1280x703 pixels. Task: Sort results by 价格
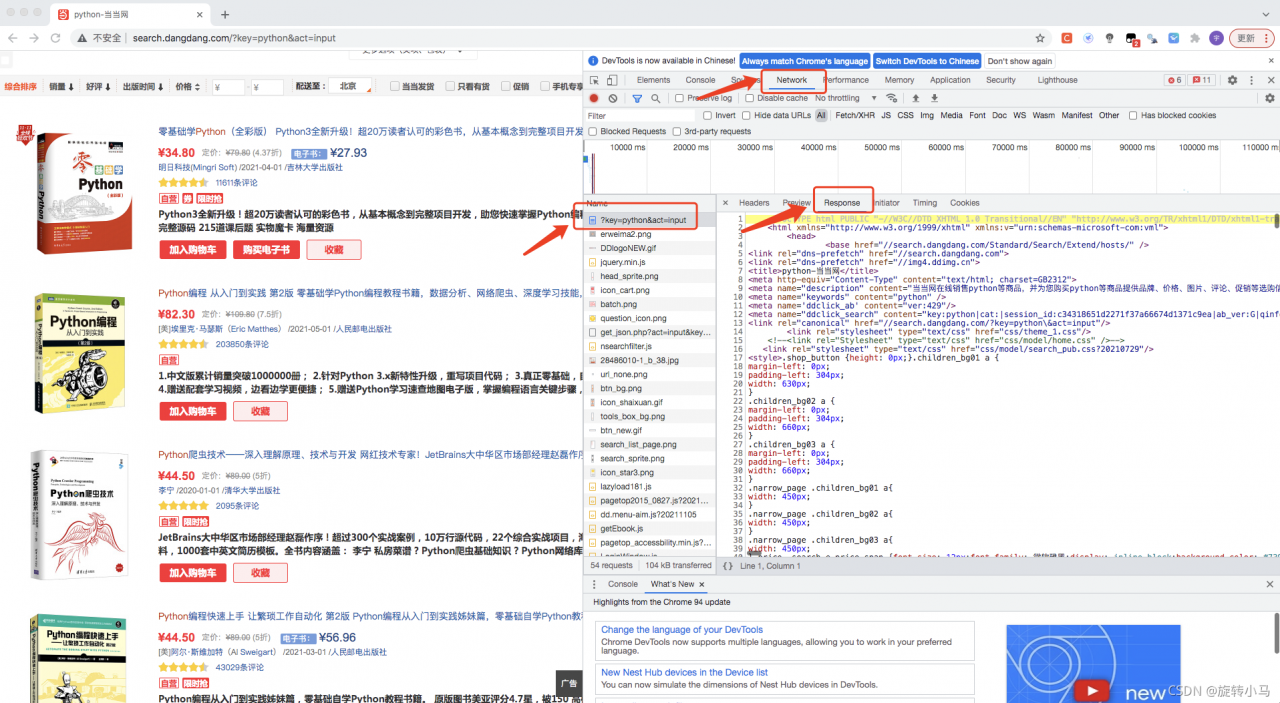(x=188, y=87)
